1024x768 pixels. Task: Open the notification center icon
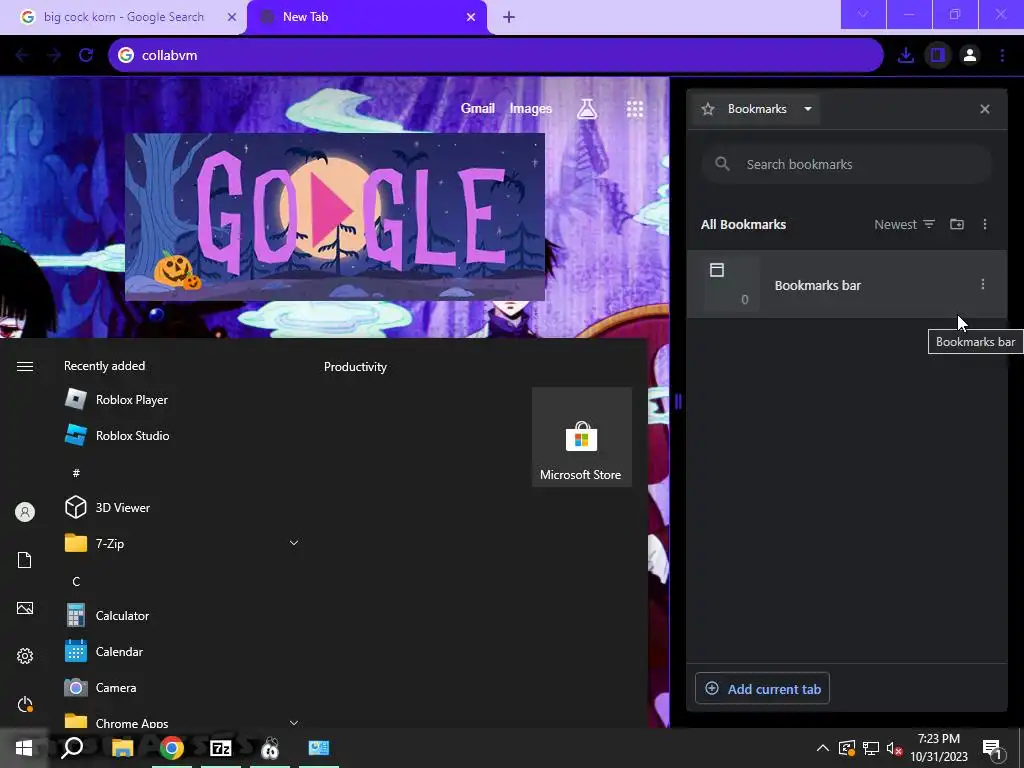(x=992, y=748)
